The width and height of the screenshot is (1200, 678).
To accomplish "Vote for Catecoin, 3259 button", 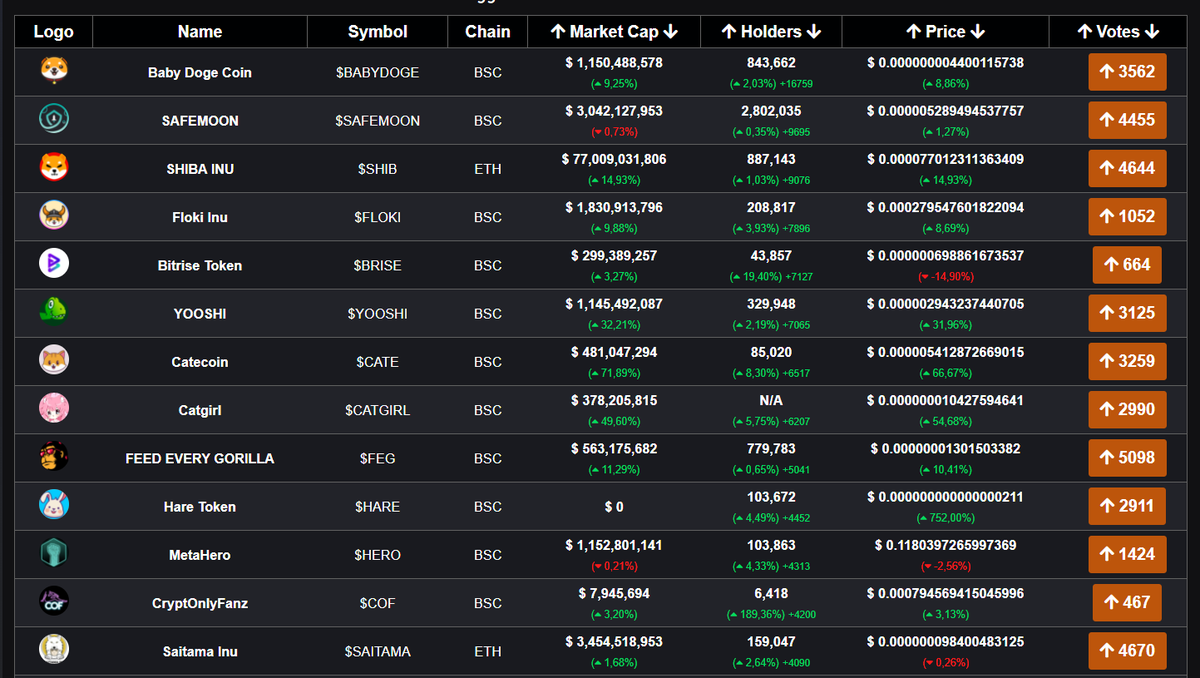I will pyautogui.click(x=1127, y=361).
